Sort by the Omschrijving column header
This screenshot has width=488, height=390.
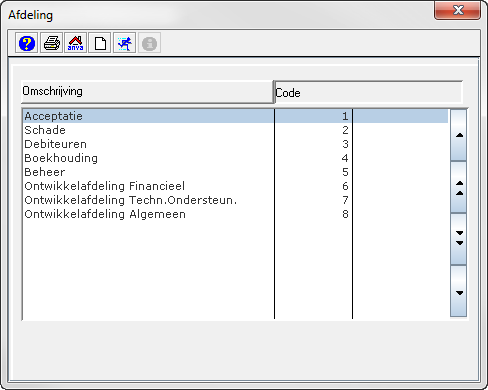[x=147, y=92]
